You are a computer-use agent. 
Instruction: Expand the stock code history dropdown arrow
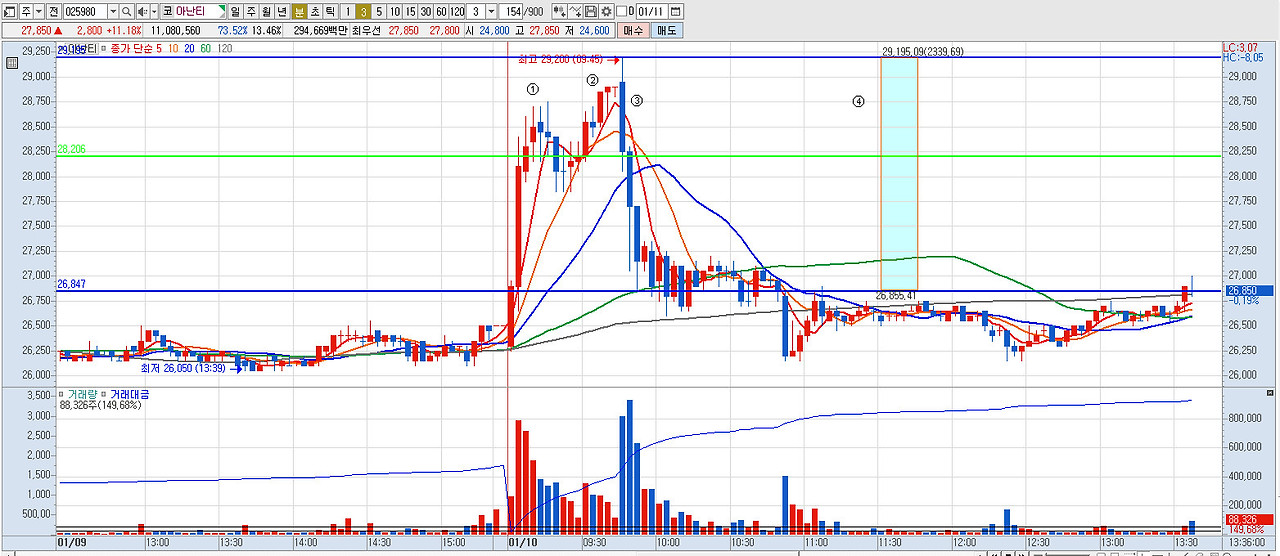pyautogui.click(x=113, y=12)
